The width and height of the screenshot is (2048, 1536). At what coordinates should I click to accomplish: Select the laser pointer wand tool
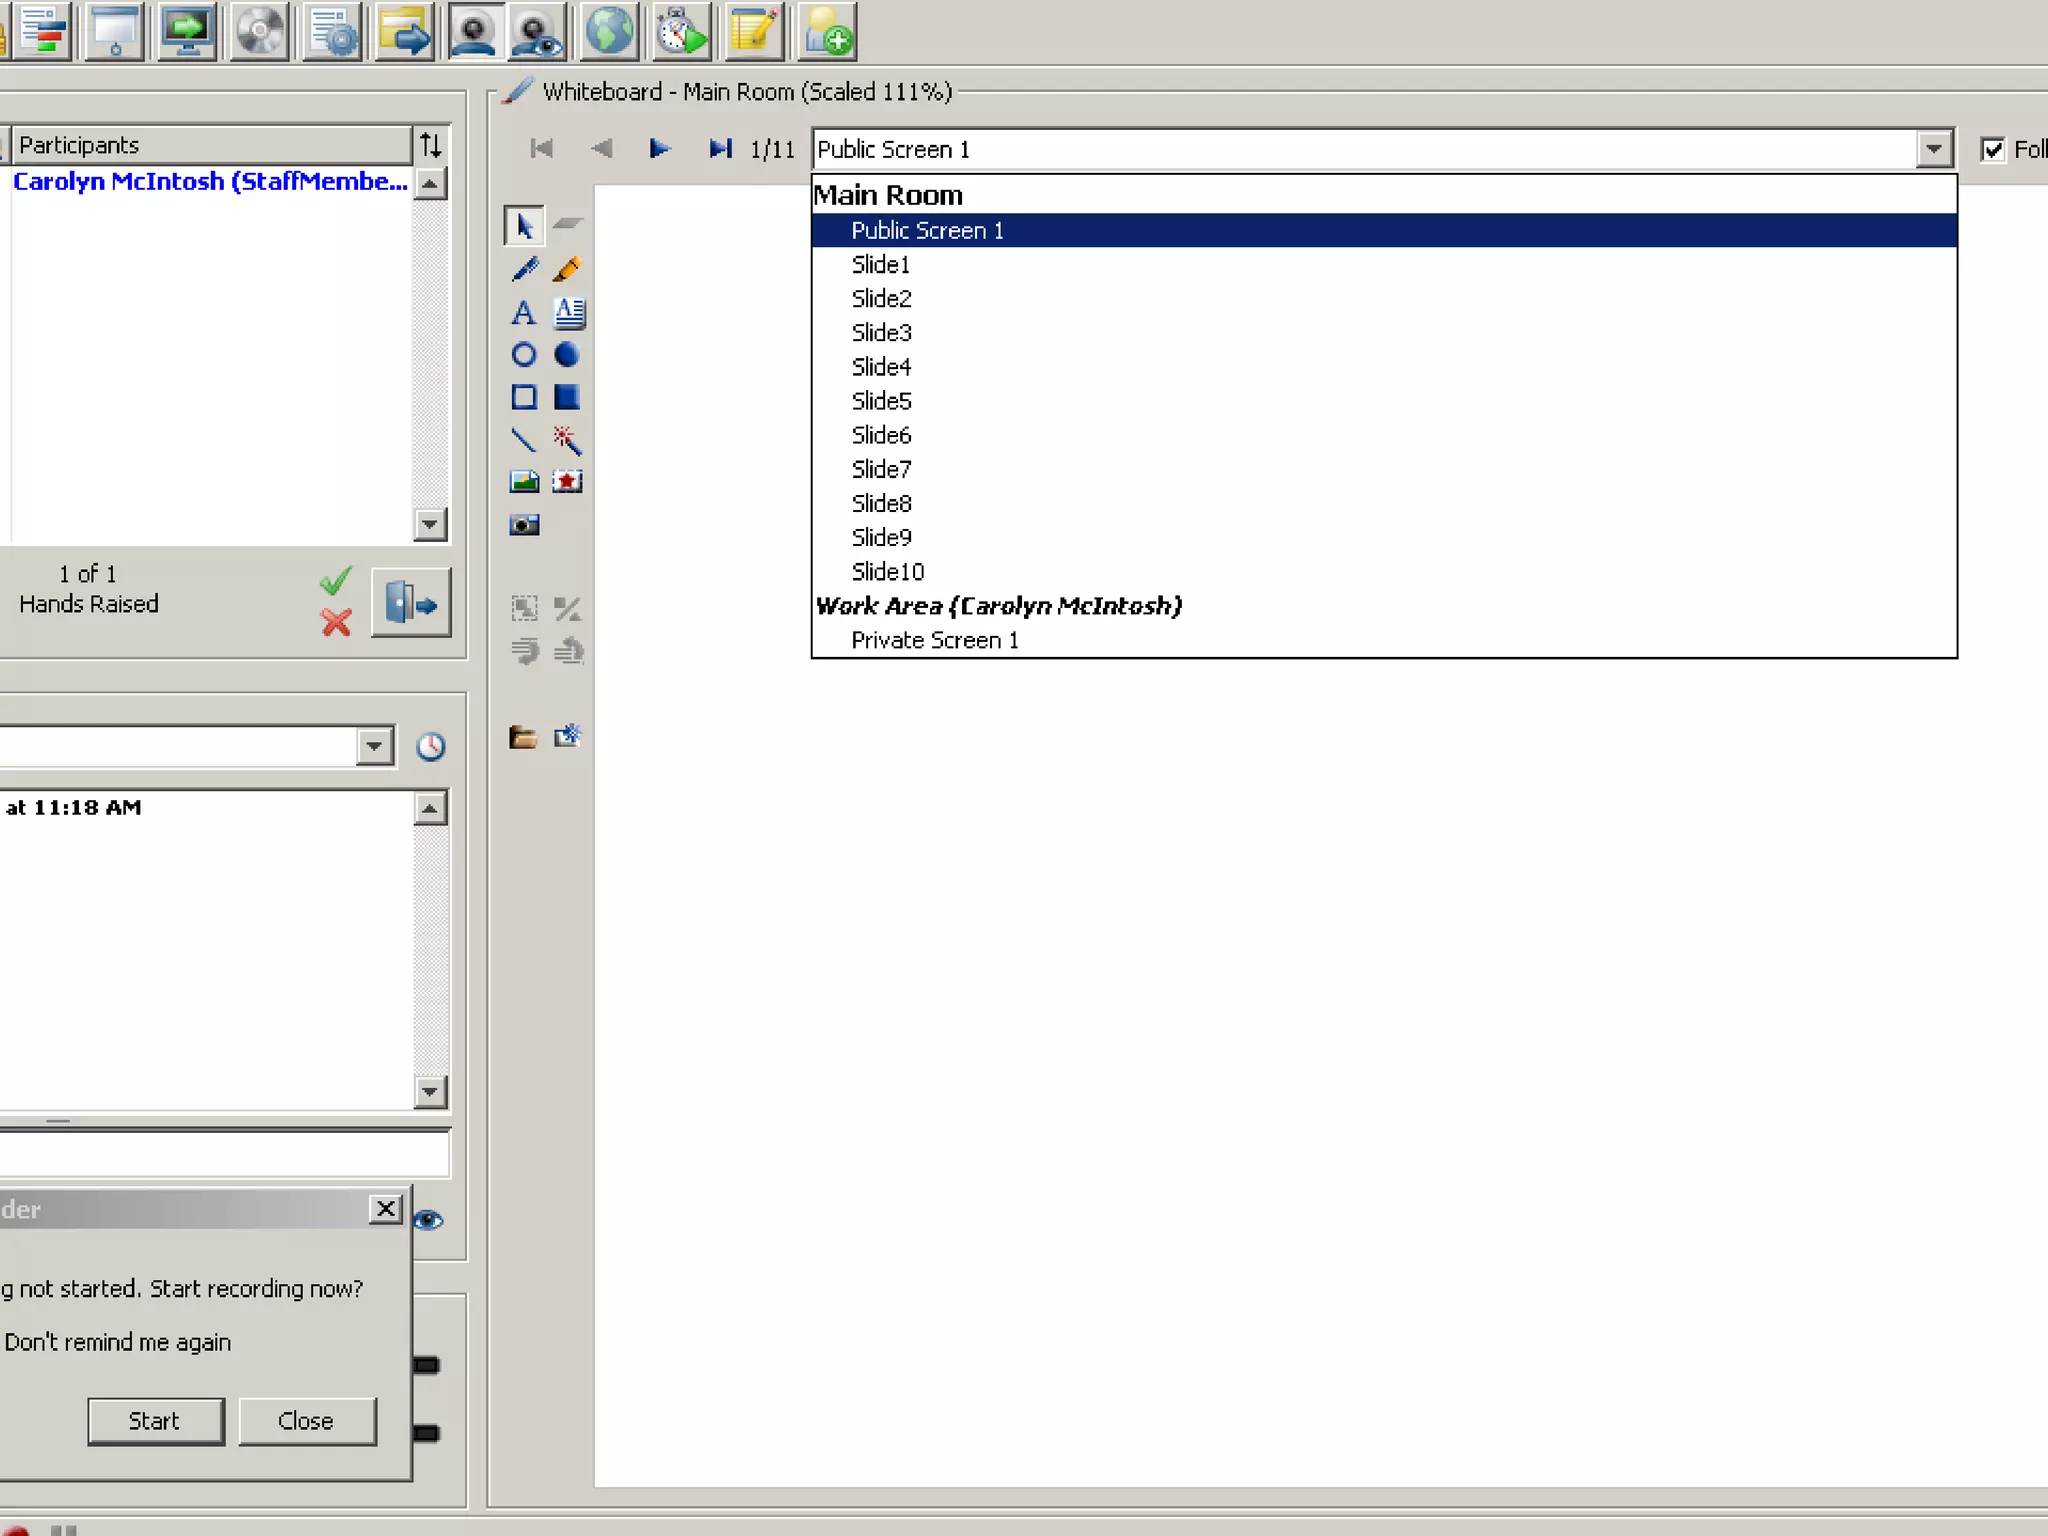click(x=567, y=440)
